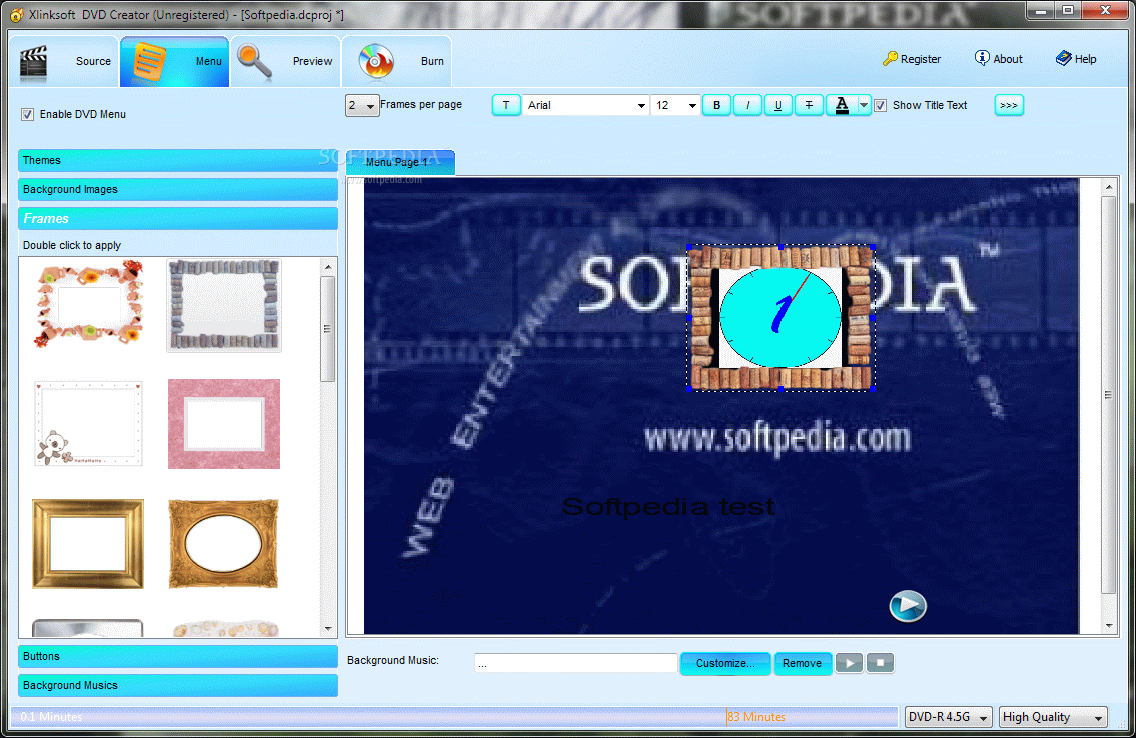Switch to the Menu tab
1136x738 pixels.
(x=175, y=62)
